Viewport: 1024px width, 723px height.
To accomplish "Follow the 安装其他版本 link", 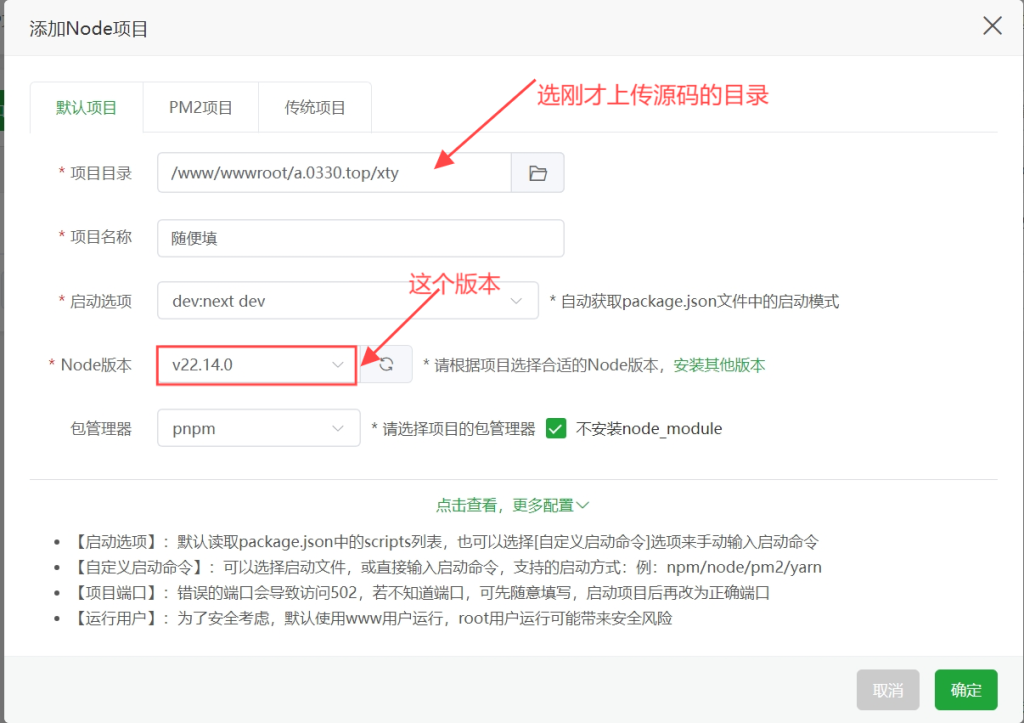I will point(719,365).
